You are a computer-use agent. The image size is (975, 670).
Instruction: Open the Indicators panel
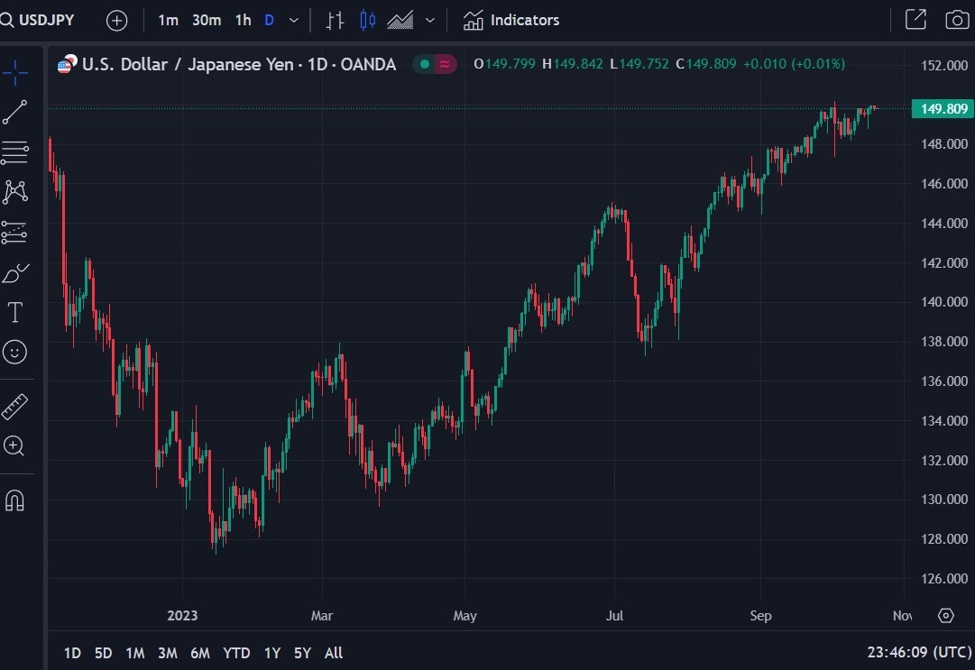coord(511,20)
